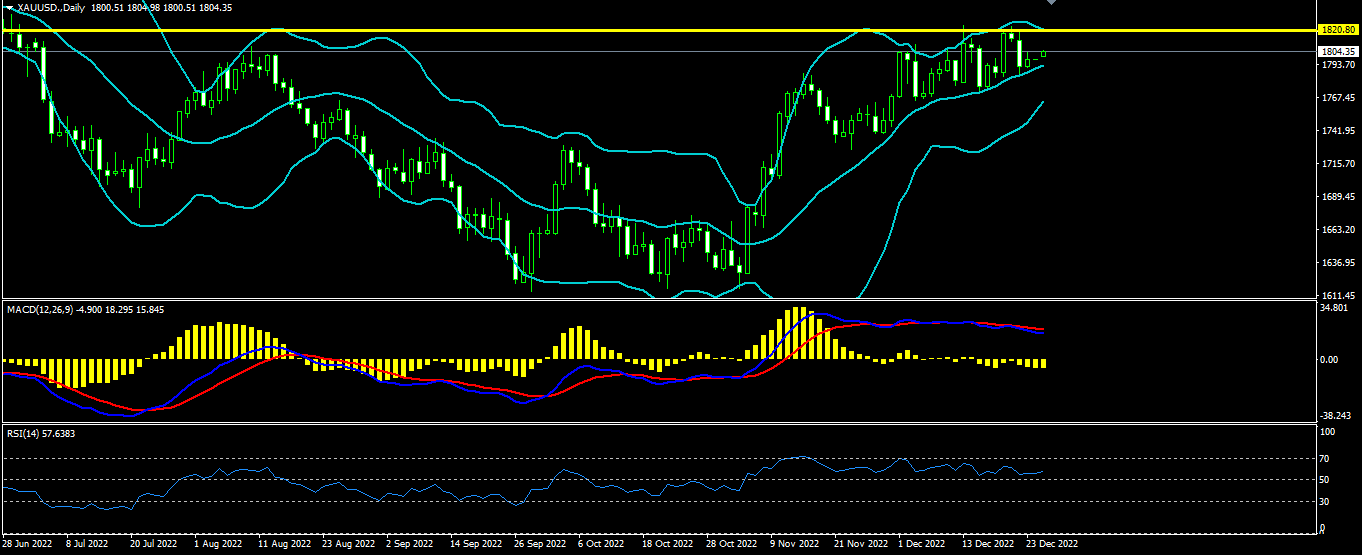The height and width of the screenshot is (555, 1362).
Task: Click the small triangle before XAUUSD title
Action: coord(9,7)
